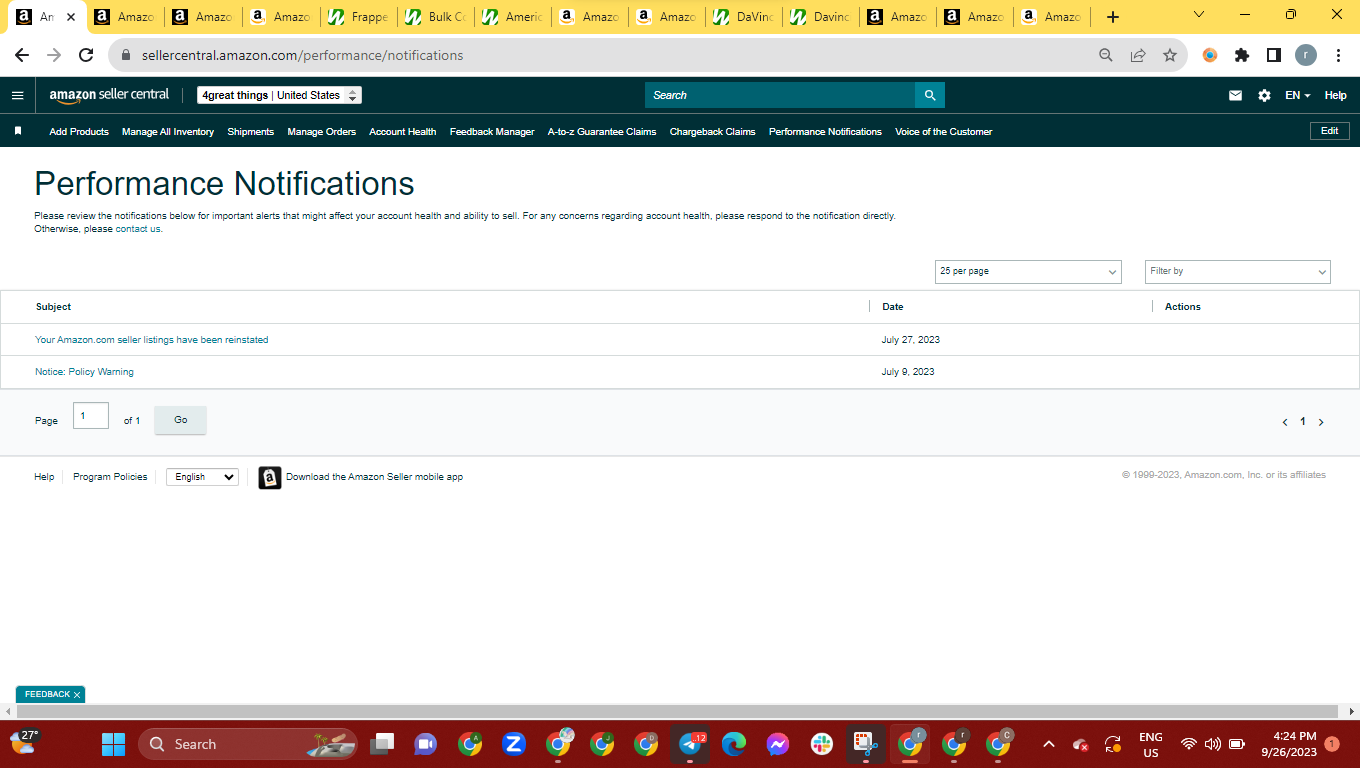Go to Chargeback Claims

pos(713,131)
